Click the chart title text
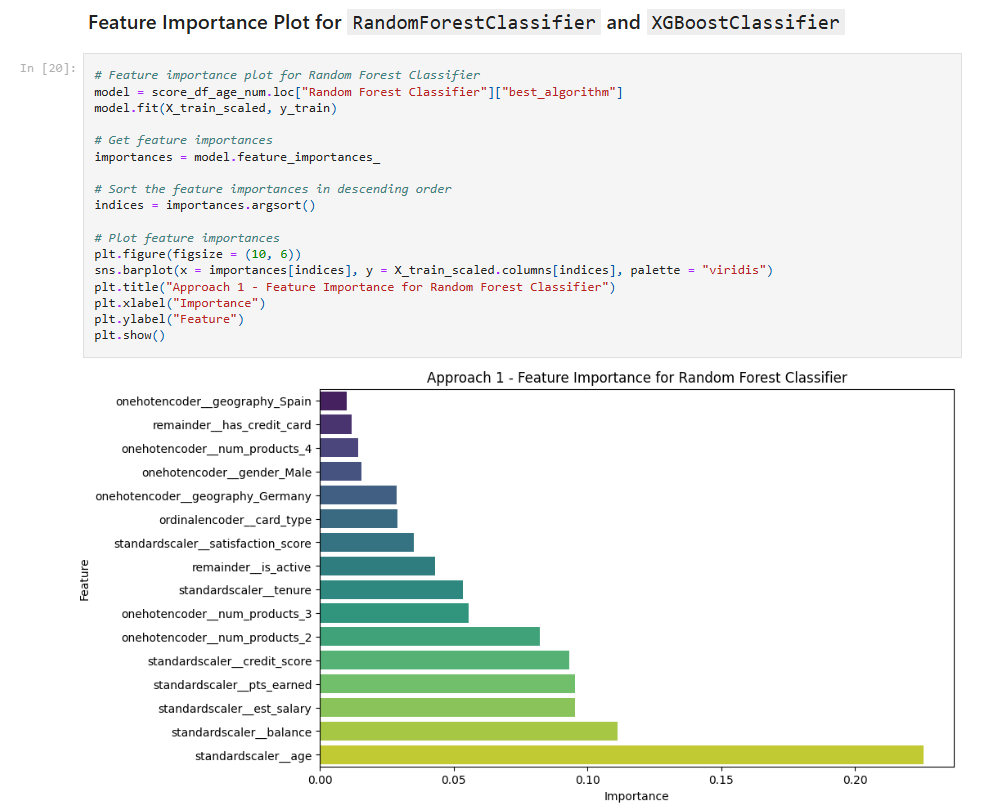This screenshot has height=812, width=985. 637,377
